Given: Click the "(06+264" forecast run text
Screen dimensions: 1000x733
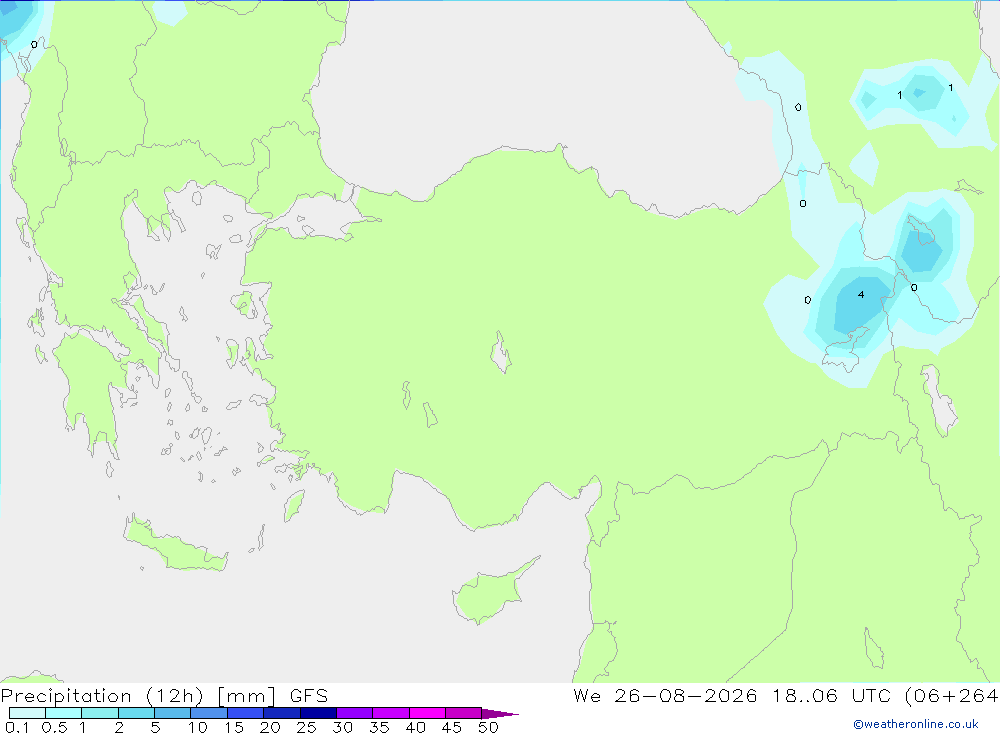Looking at the screenshot, I should (952, 696).
